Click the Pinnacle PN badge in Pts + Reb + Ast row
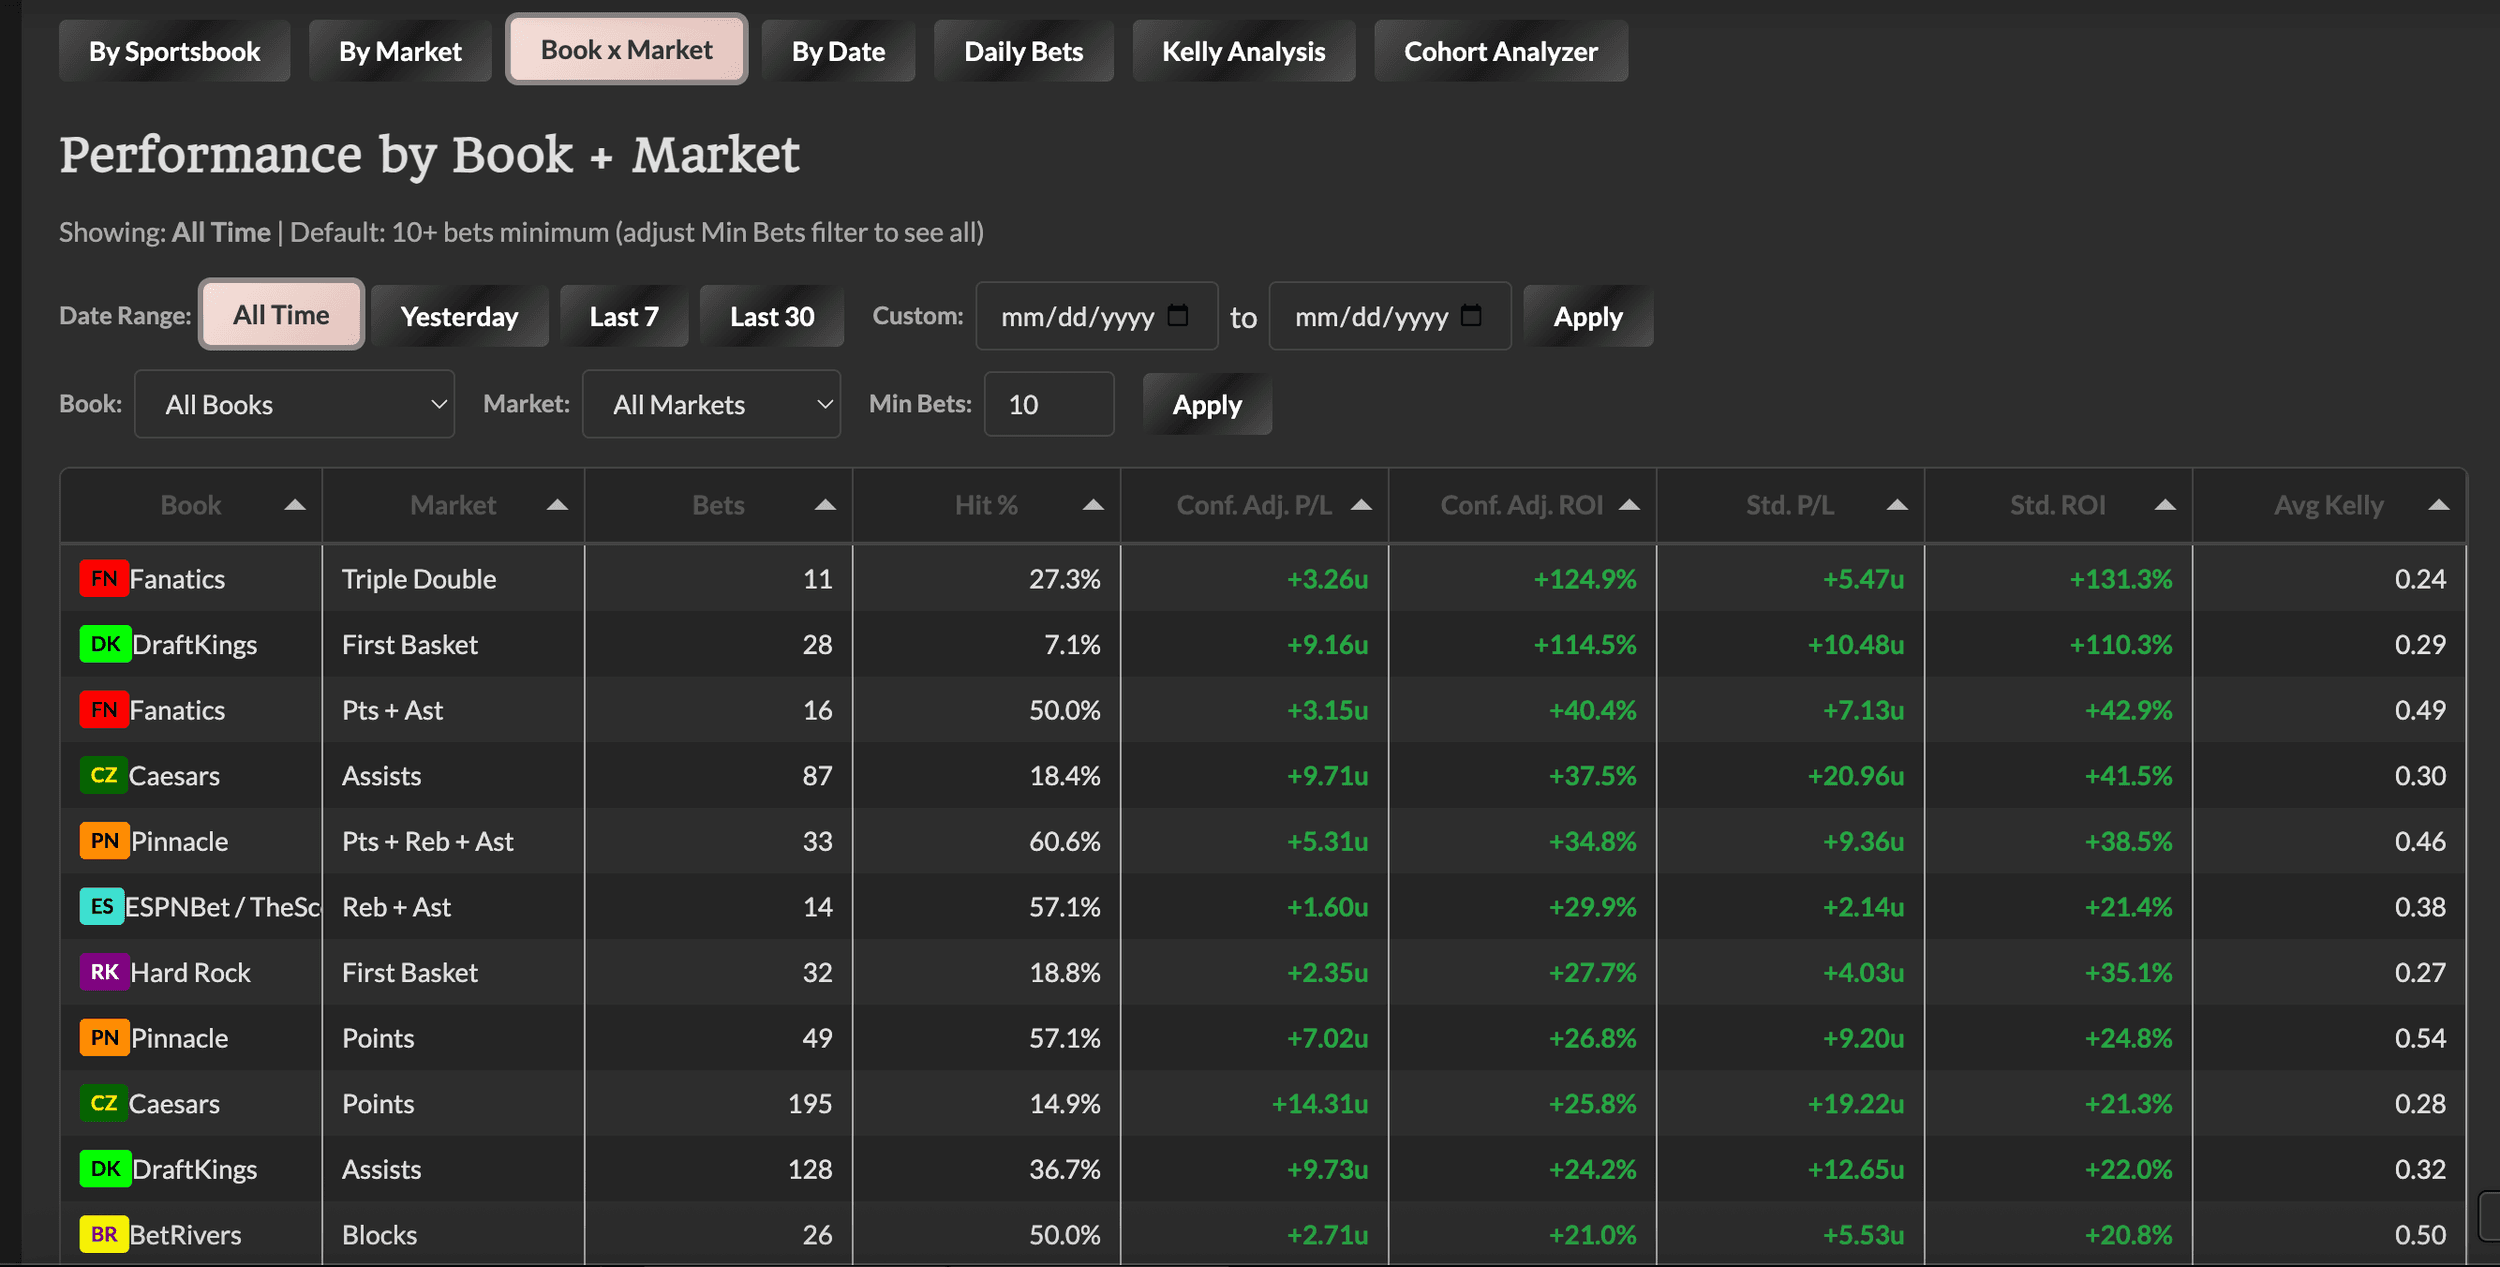Screen dimensions: 2500x1267 pyautogui.click(x=104, y=841)
